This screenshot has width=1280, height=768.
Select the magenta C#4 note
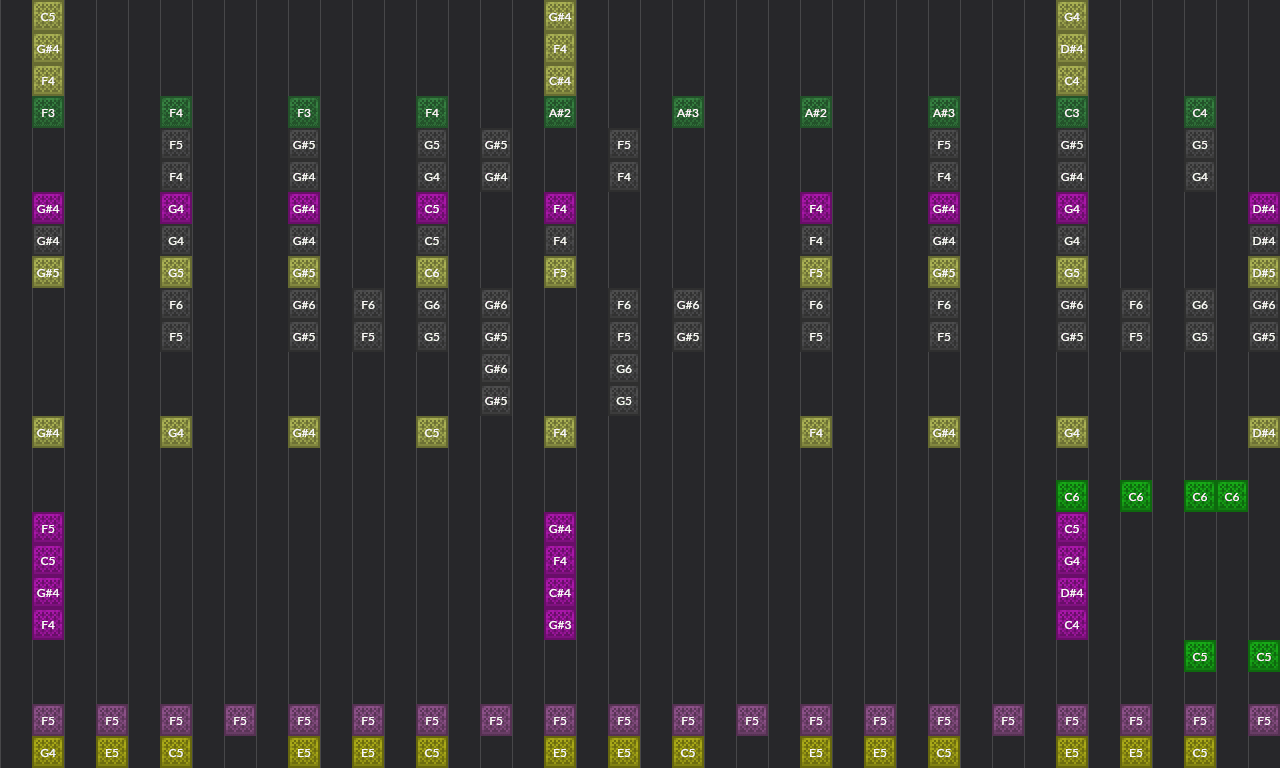(560, 593)
